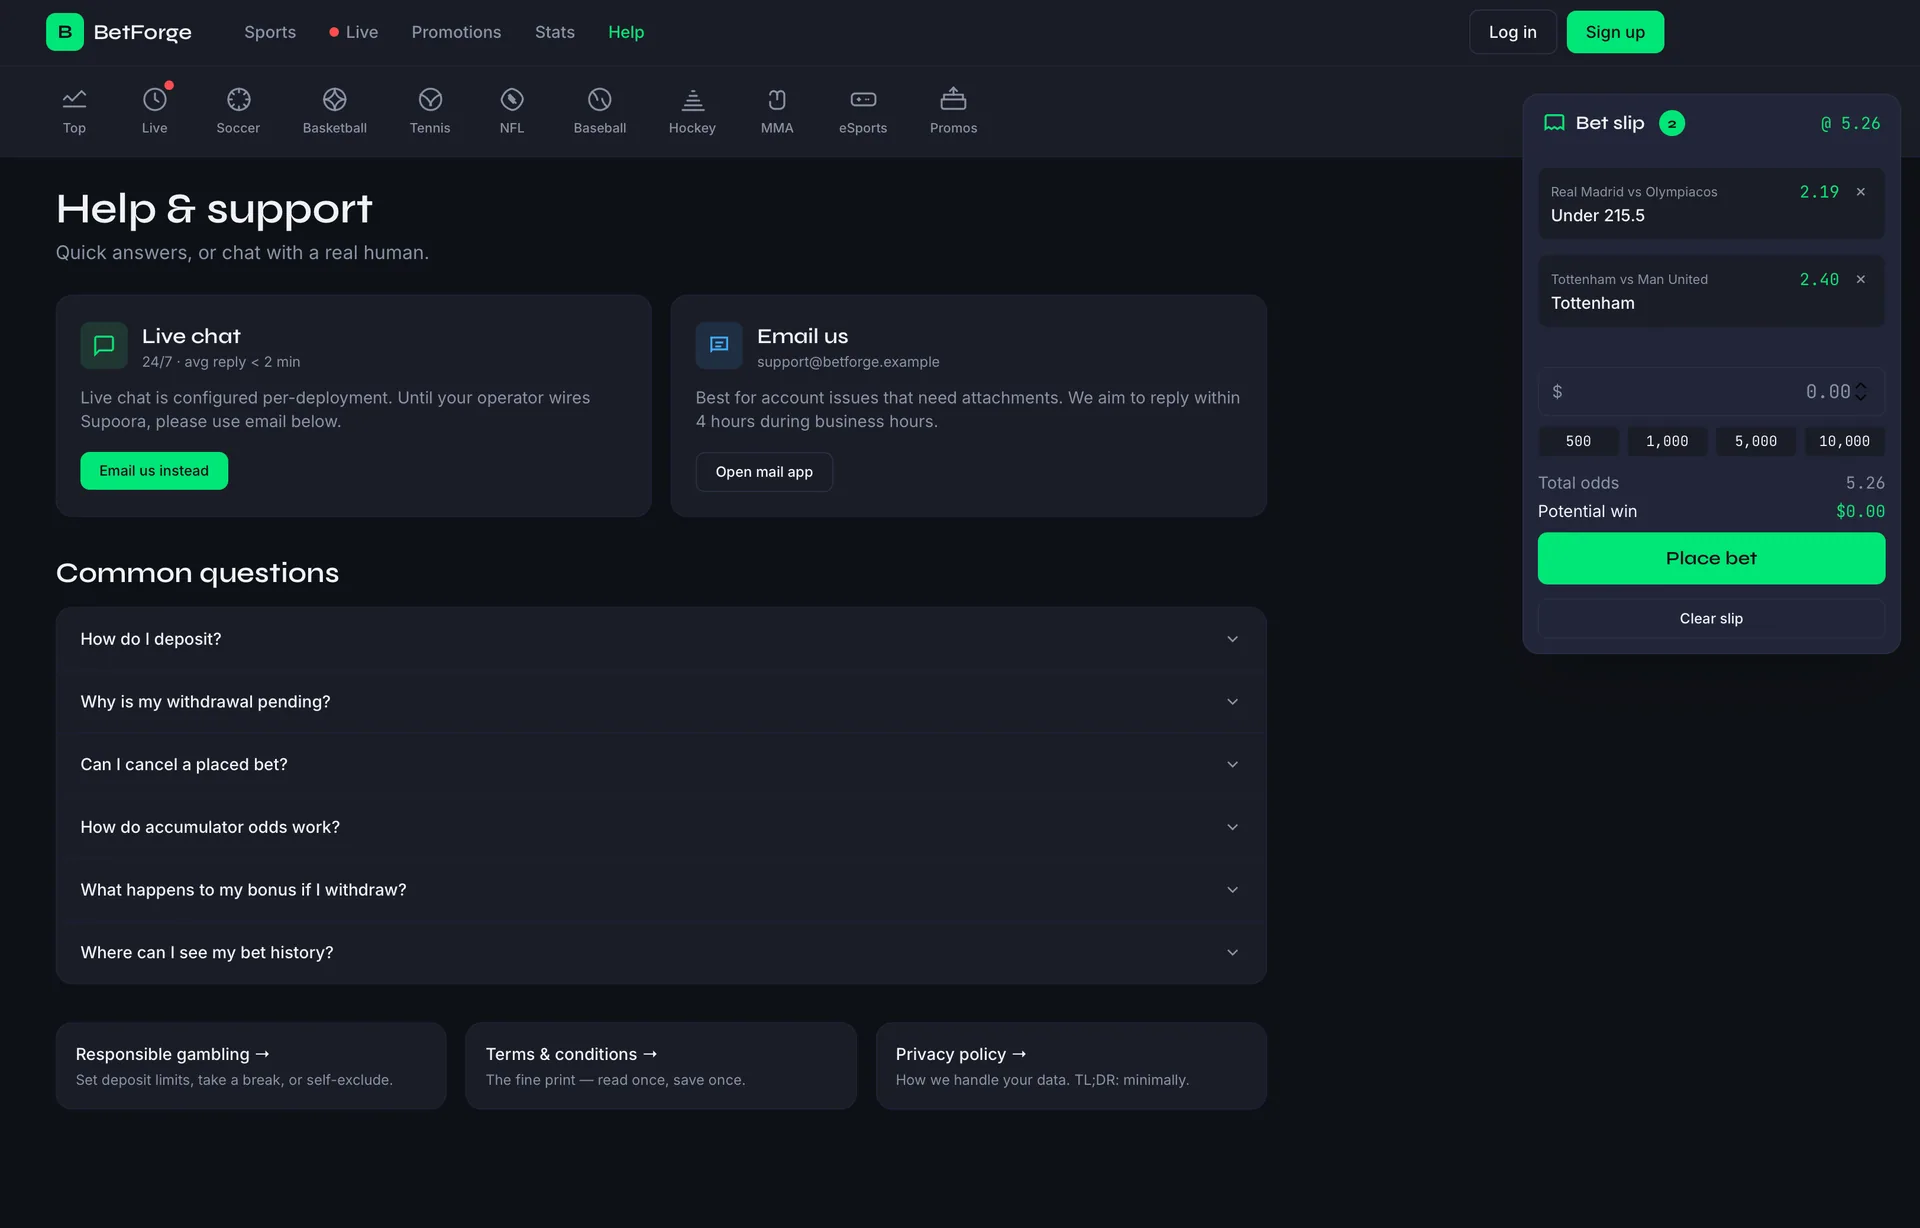Click the Place bet button
Image resolution: width=1920 pixels, height=1228 pixels.
pyautogui.click(x=1711, y=558)
